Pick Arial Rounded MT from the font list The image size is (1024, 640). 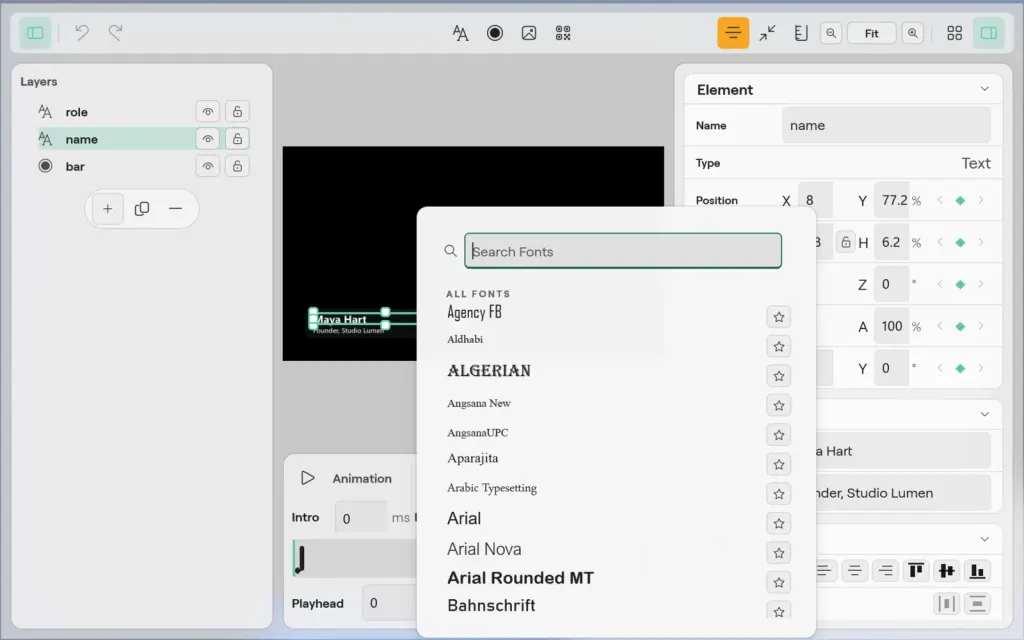click(520, 578)
